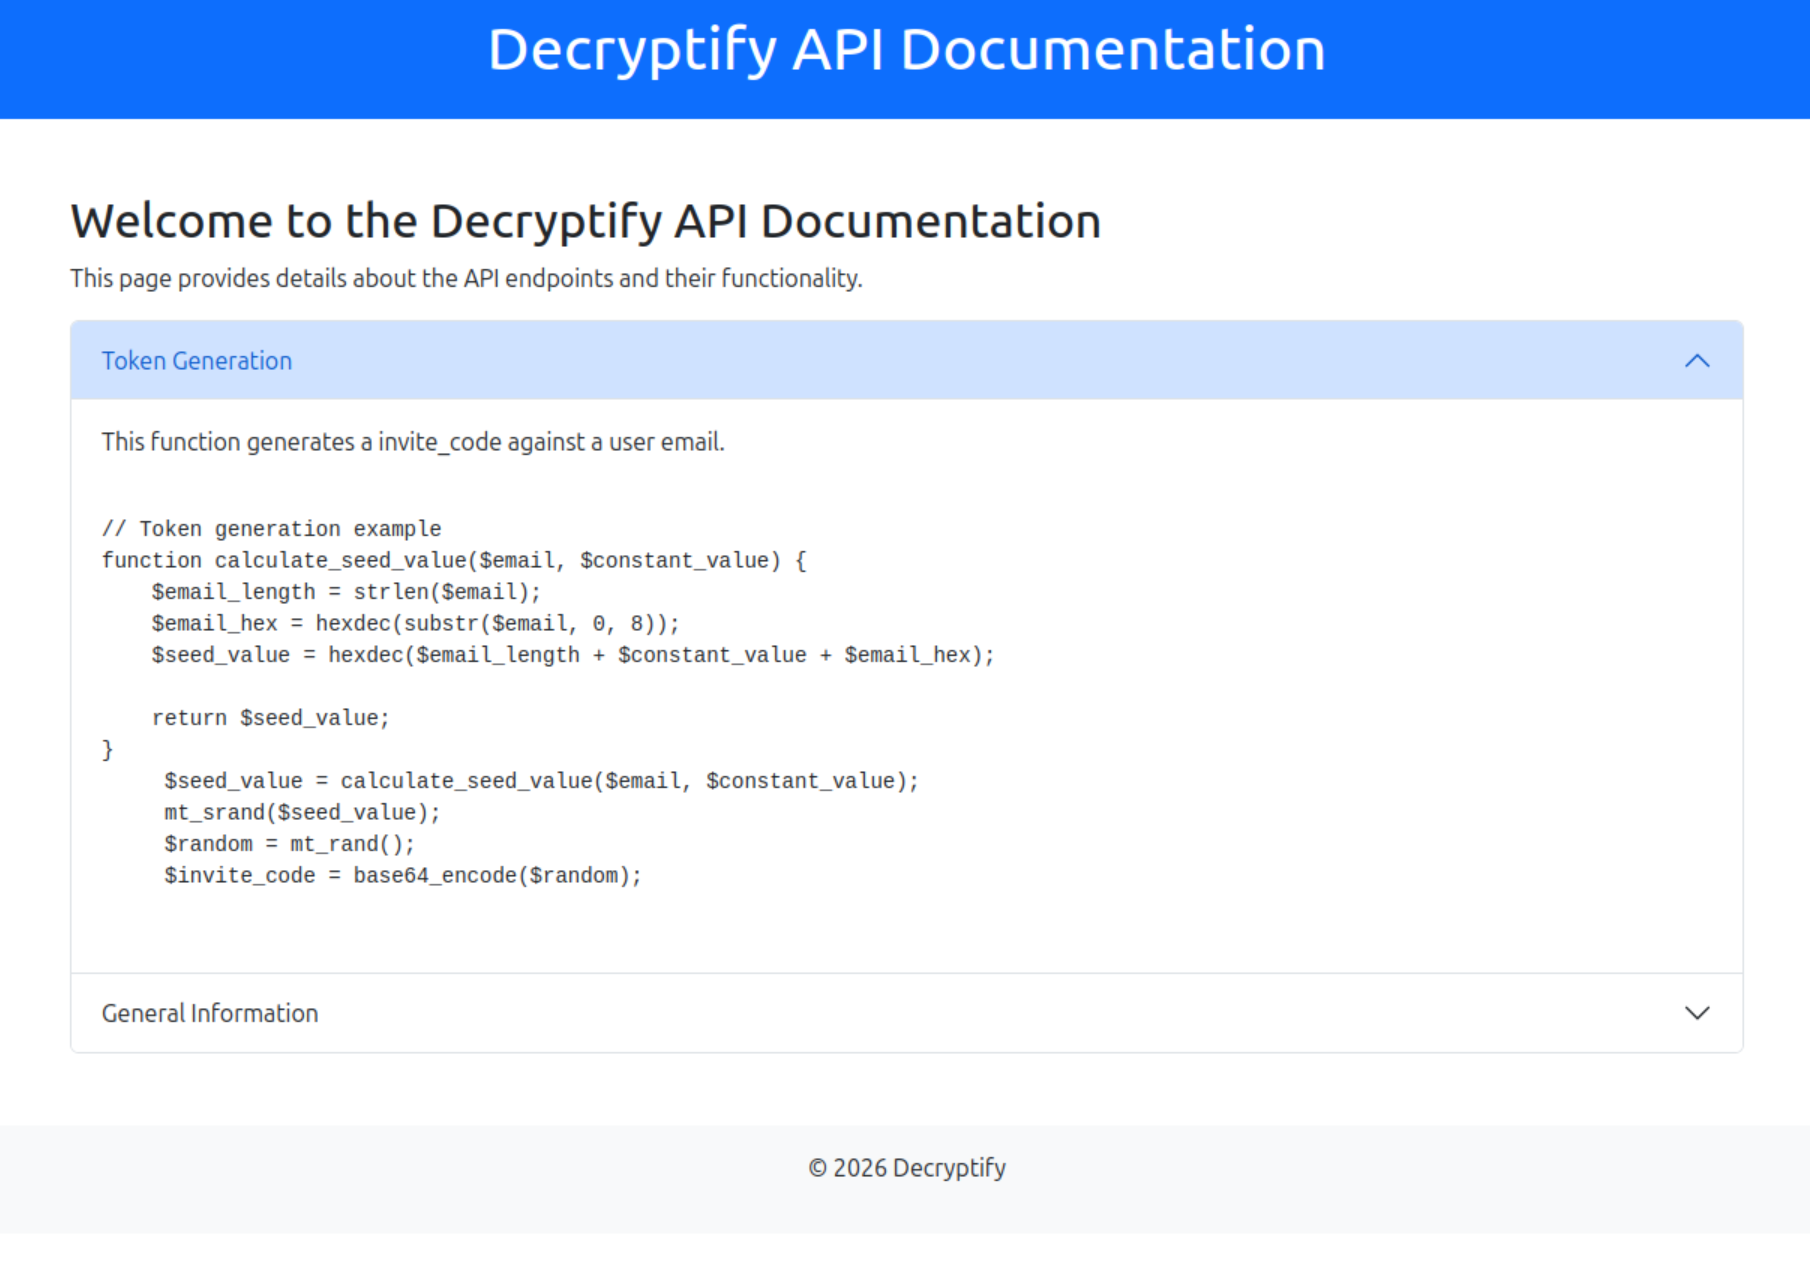Click the $seed_value hexdec sum line
1810x1274 pixels.
click(x=573, y=655)
